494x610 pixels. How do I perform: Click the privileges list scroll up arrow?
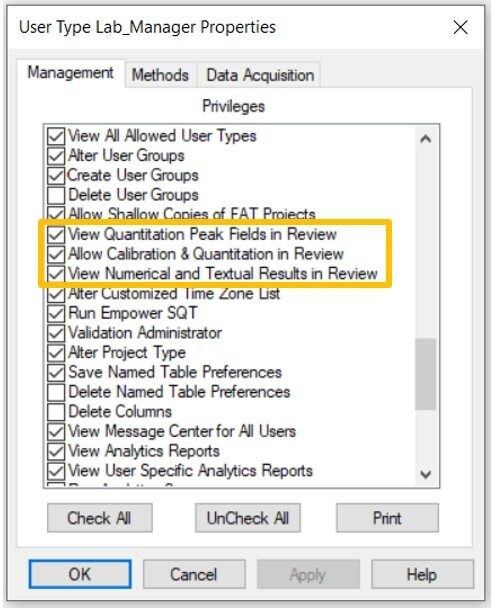pyautogui.click(x=426, y=139)
